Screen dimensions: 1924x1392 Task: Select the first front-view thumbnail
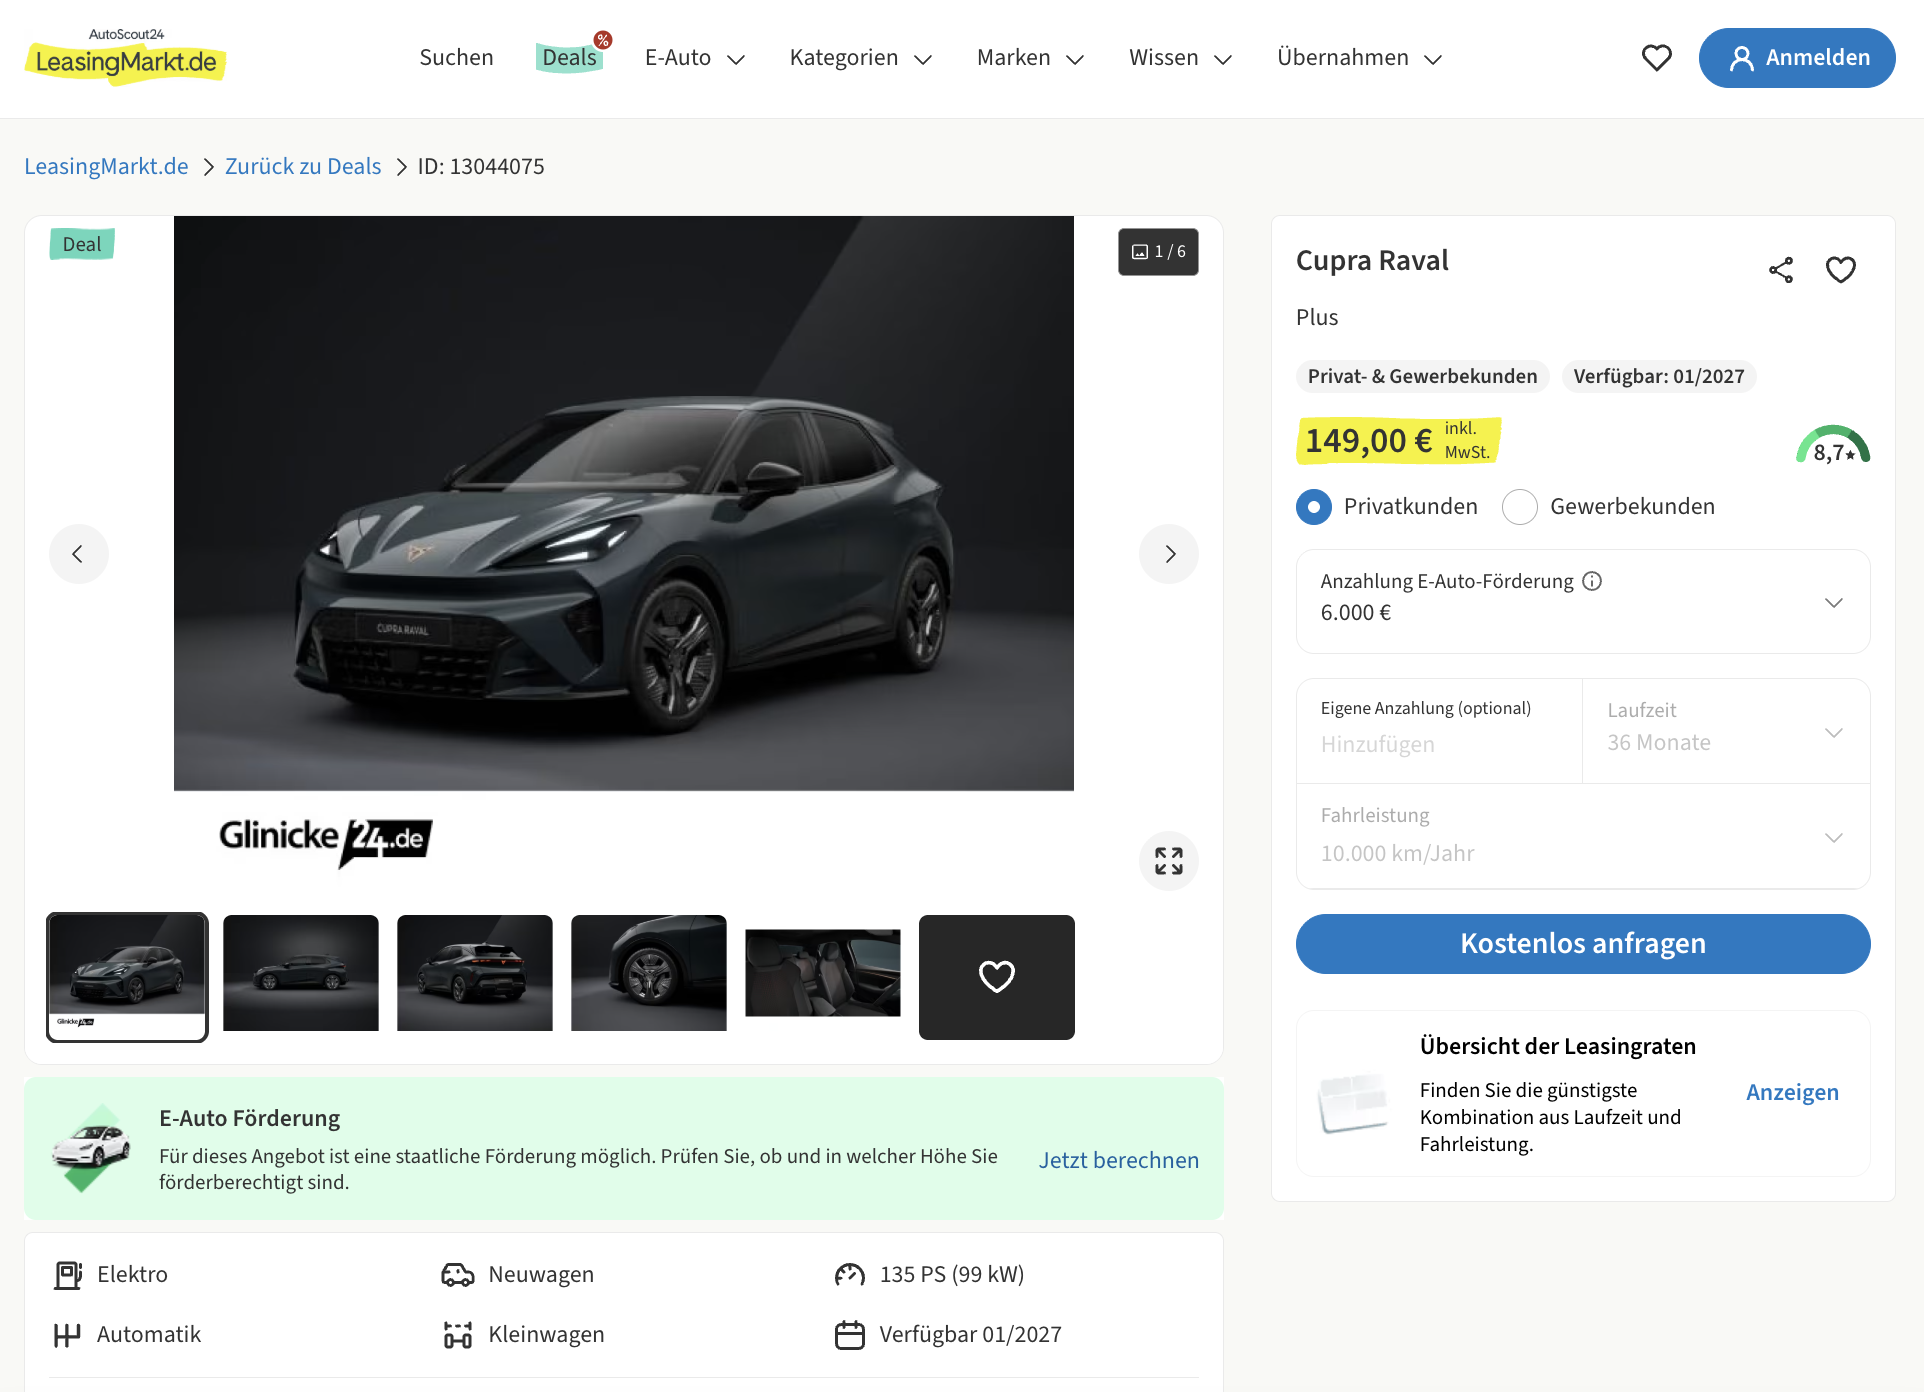point(127,977)
